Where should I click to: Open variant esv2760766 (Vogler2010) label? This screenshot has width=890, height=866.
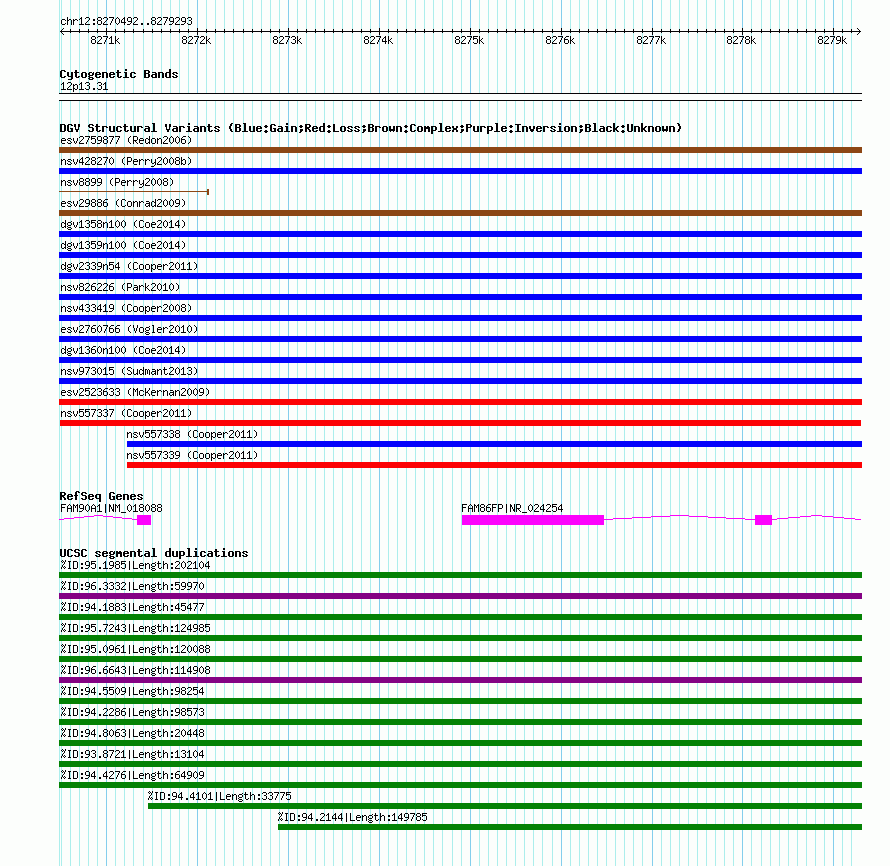pyautogui.click(x=129, y=329)
